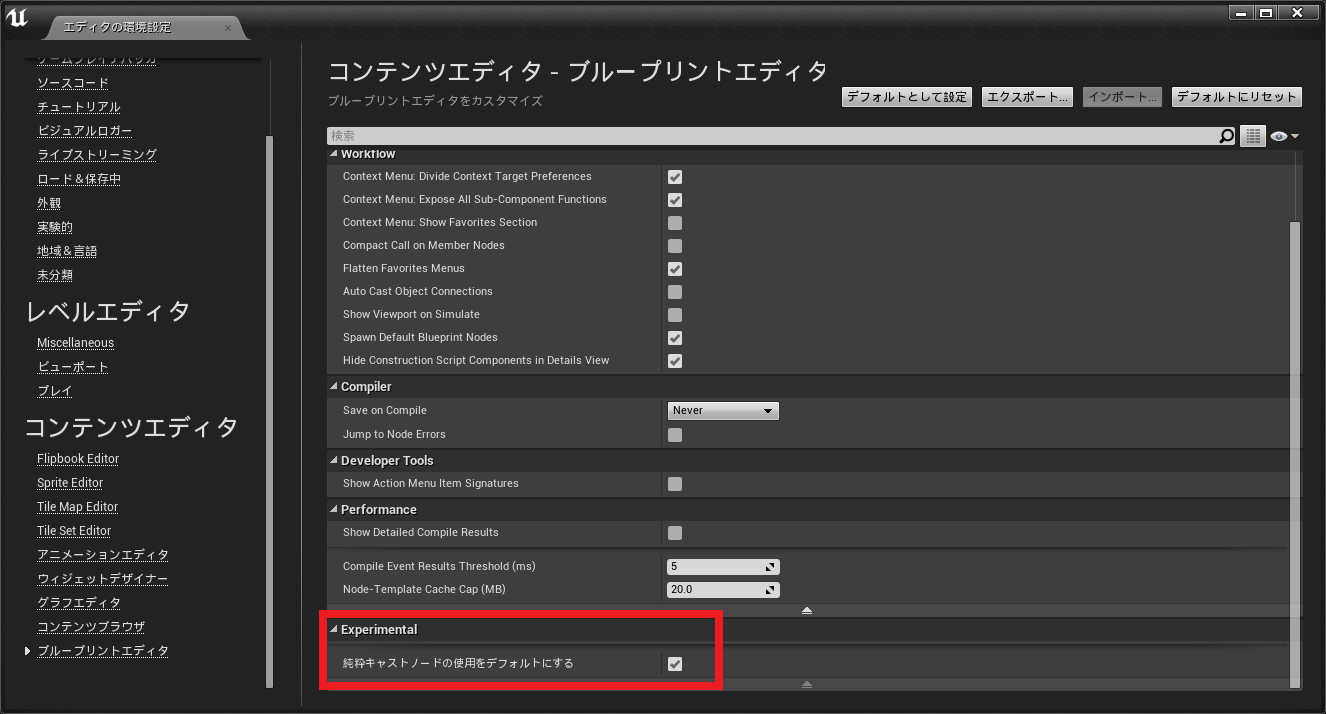Enable Jump to Node Errors checkbox
The height and width of the screenshot is (714, 1326).
pos(675,434)
